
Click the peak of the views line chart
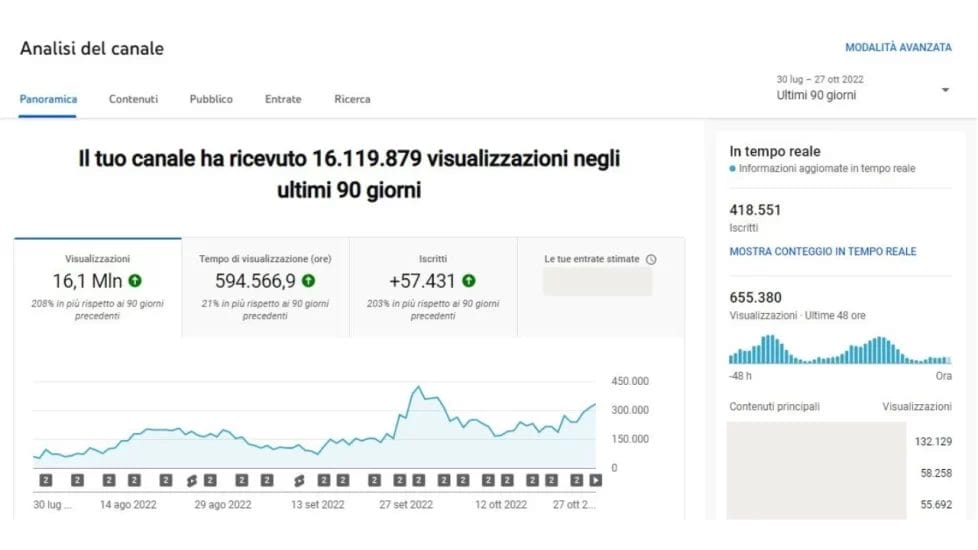pyautogui.click(x=418, y=387)
